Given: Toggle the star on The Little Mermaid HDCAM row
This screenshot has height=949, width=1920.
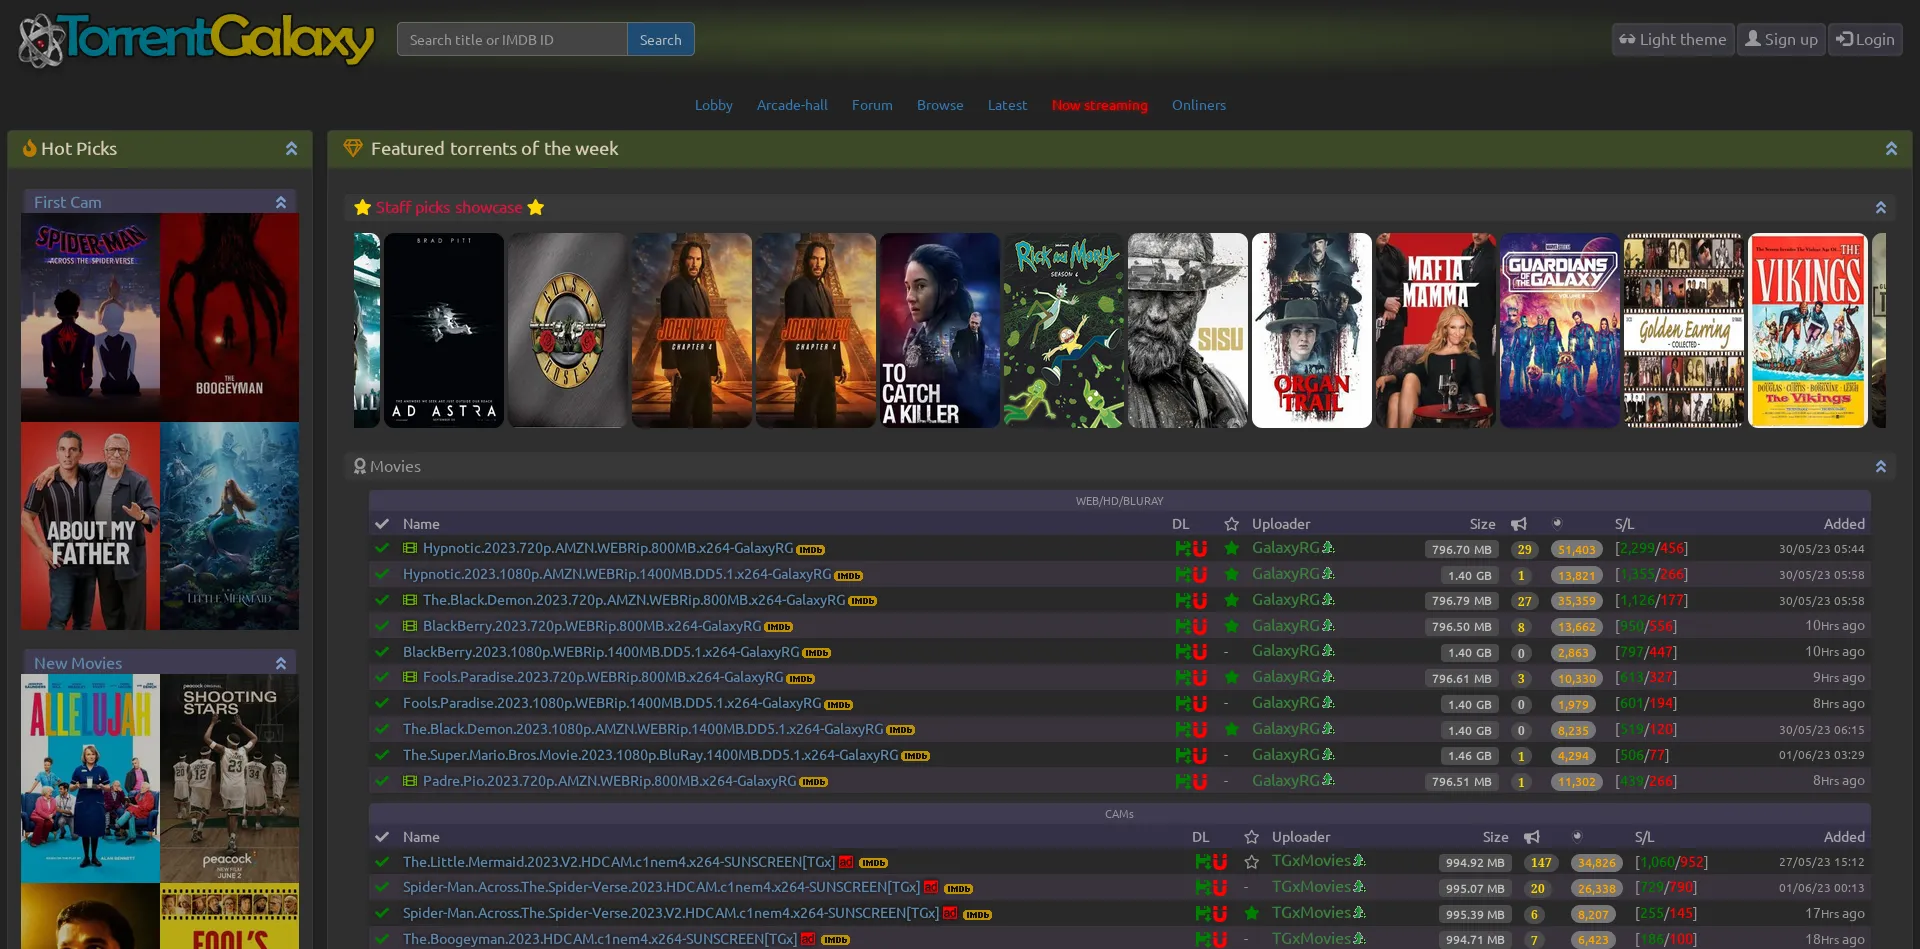Looking at the screenshot, I should coord(1251,862).
